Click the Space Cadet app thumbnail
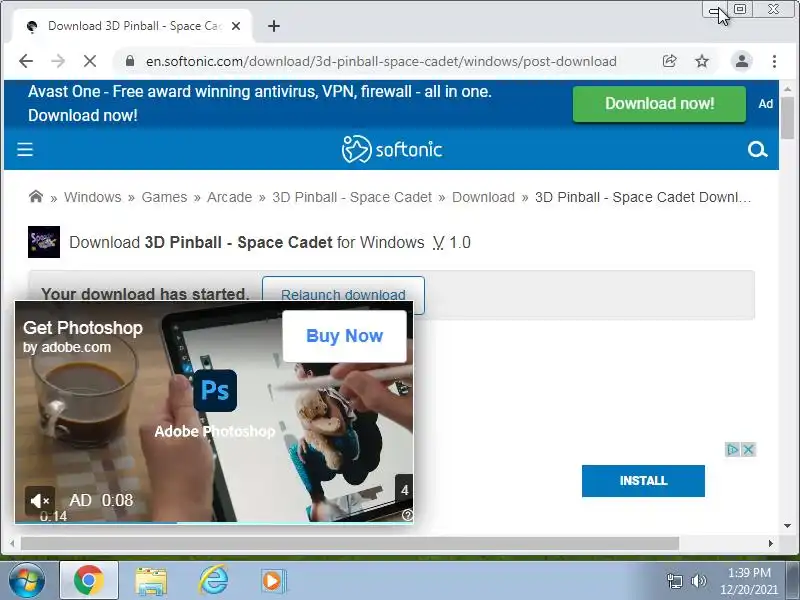This screenshot has height=600, width=800. pyautogui.click(x=44, y=242)
